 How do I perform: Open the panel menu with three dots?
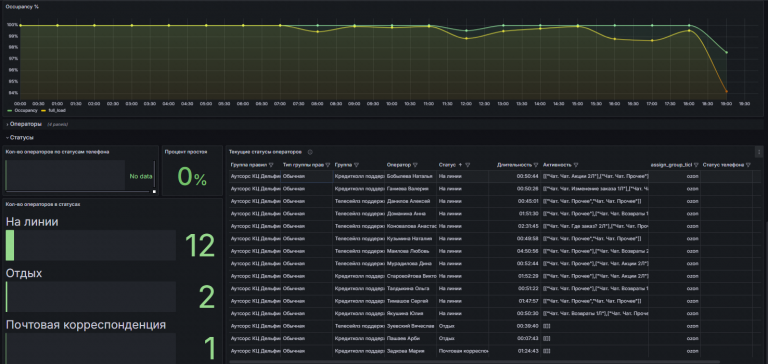[759, 152]
